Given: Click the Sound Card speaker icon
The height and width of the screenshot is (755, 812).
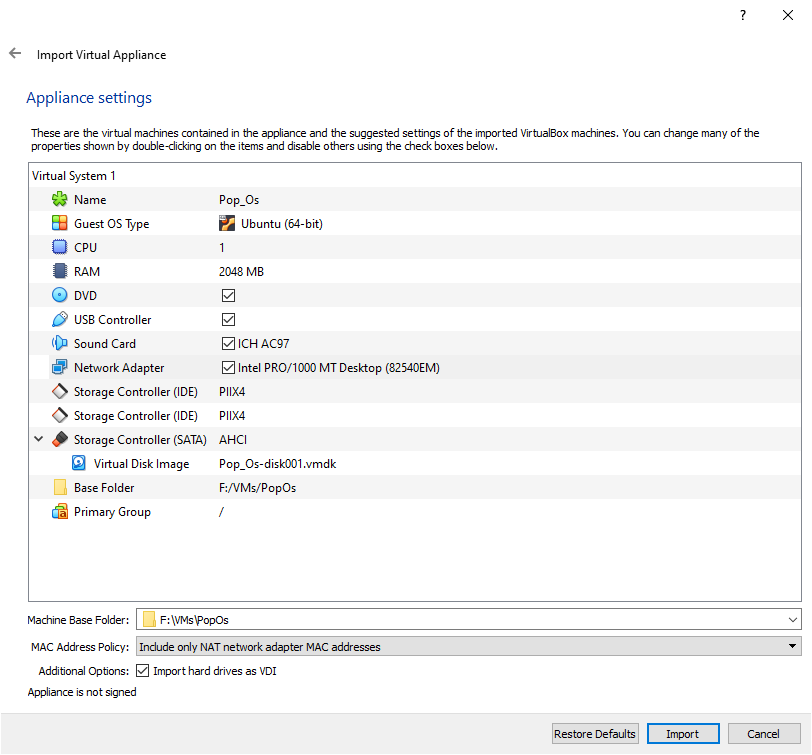Looking at the screenshot, I should pyautogui.click(x=60, y=343).
